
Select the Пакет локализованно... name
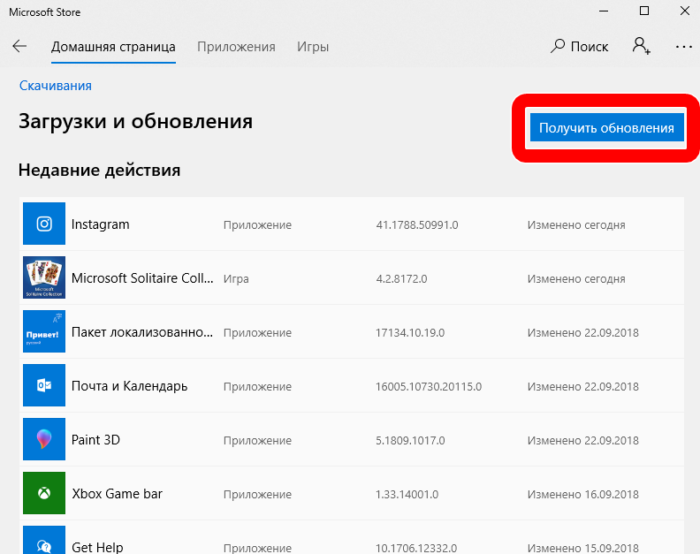click(142, 332)
